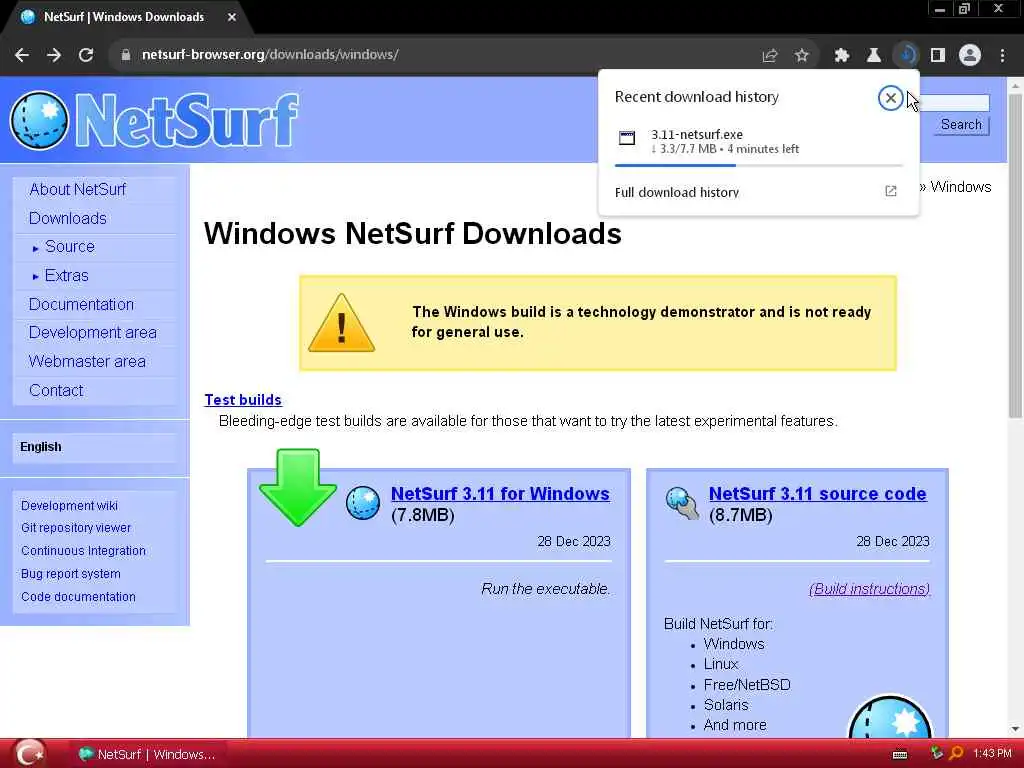Open the on-screen keyboard tray icon
This screenshot has height=768, width=1024.
[900, 755]
